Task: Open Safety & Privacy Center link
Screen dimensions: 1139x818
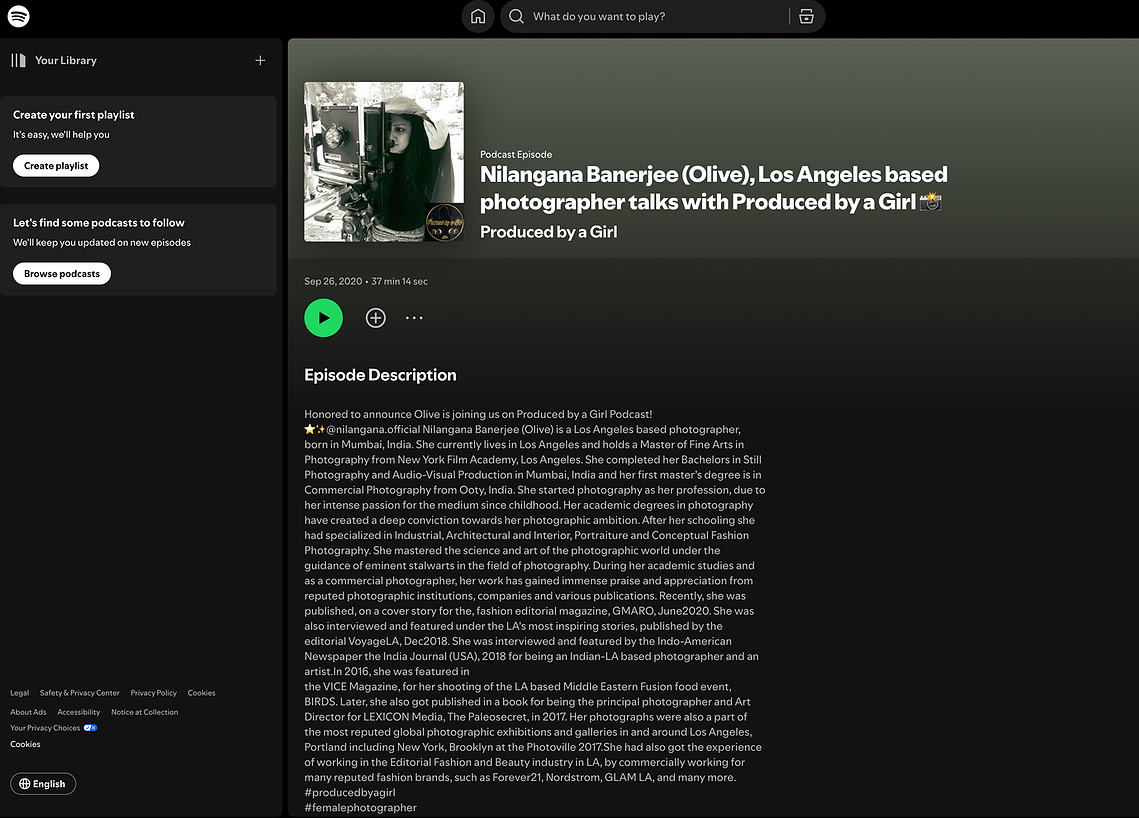Action: pyautogui.click(x=80, y=693)
